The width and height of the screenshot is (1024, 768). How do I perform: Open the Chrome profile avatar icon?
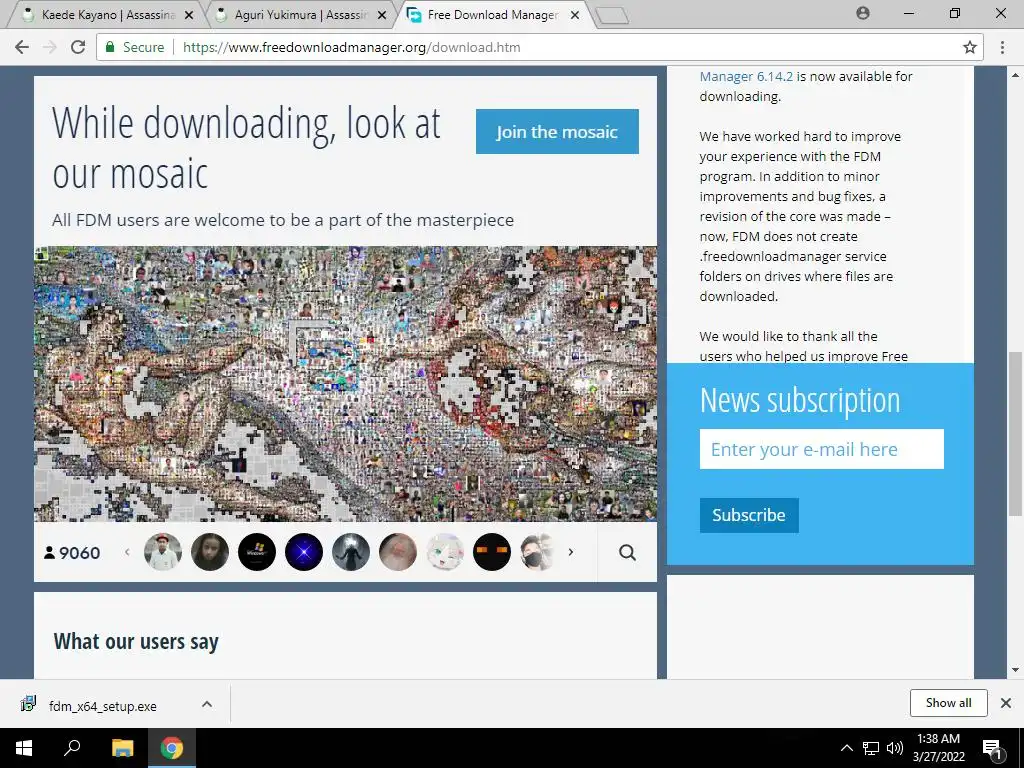pyautogui.click(x=863, y=13)
